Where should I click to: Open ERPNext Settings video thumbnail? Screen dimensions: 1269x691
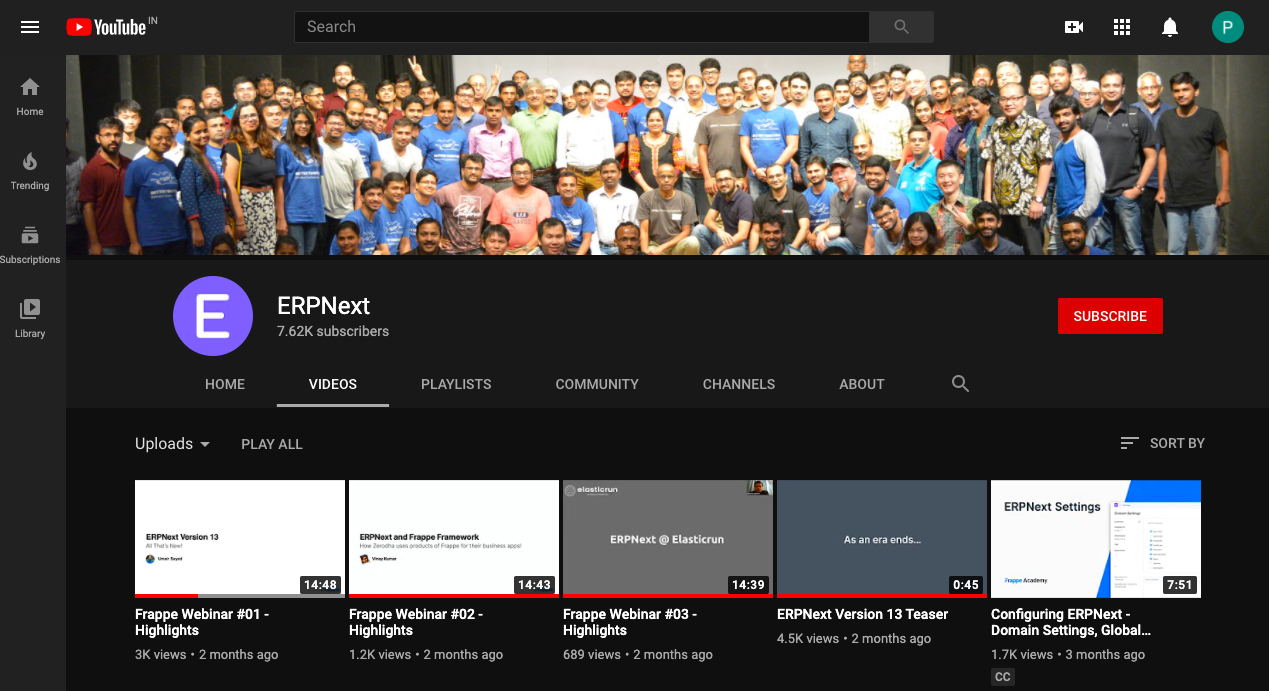coord(1096,539)
